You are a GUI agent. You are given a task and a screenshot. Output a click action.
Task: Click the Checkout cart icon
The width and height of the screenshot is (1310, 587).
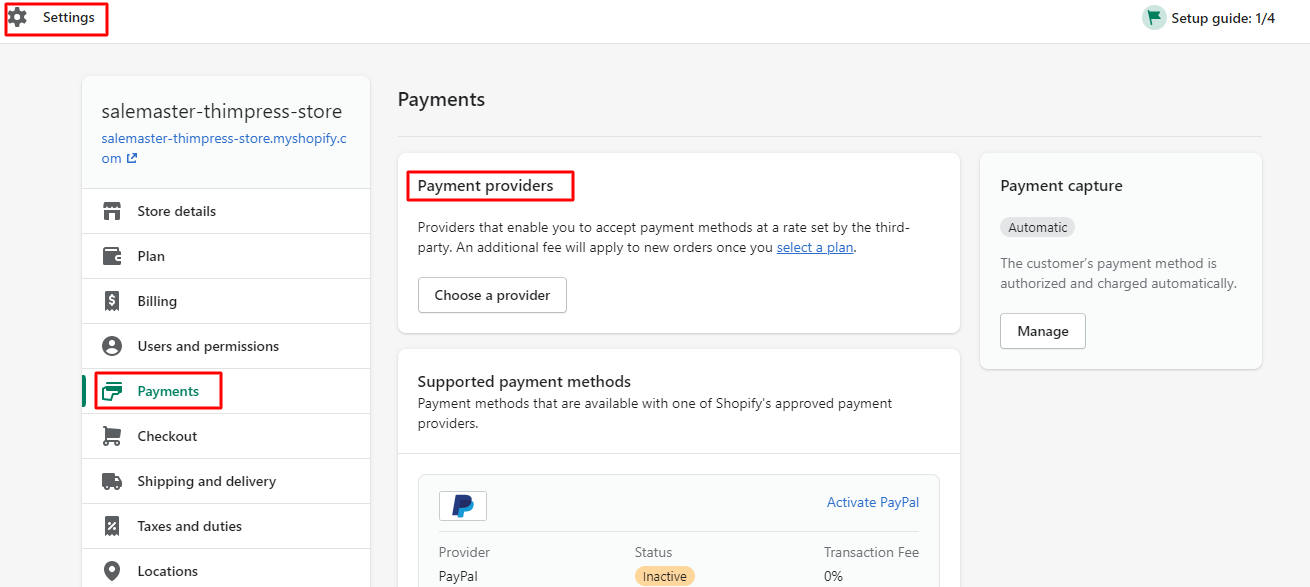coord(113,435)
